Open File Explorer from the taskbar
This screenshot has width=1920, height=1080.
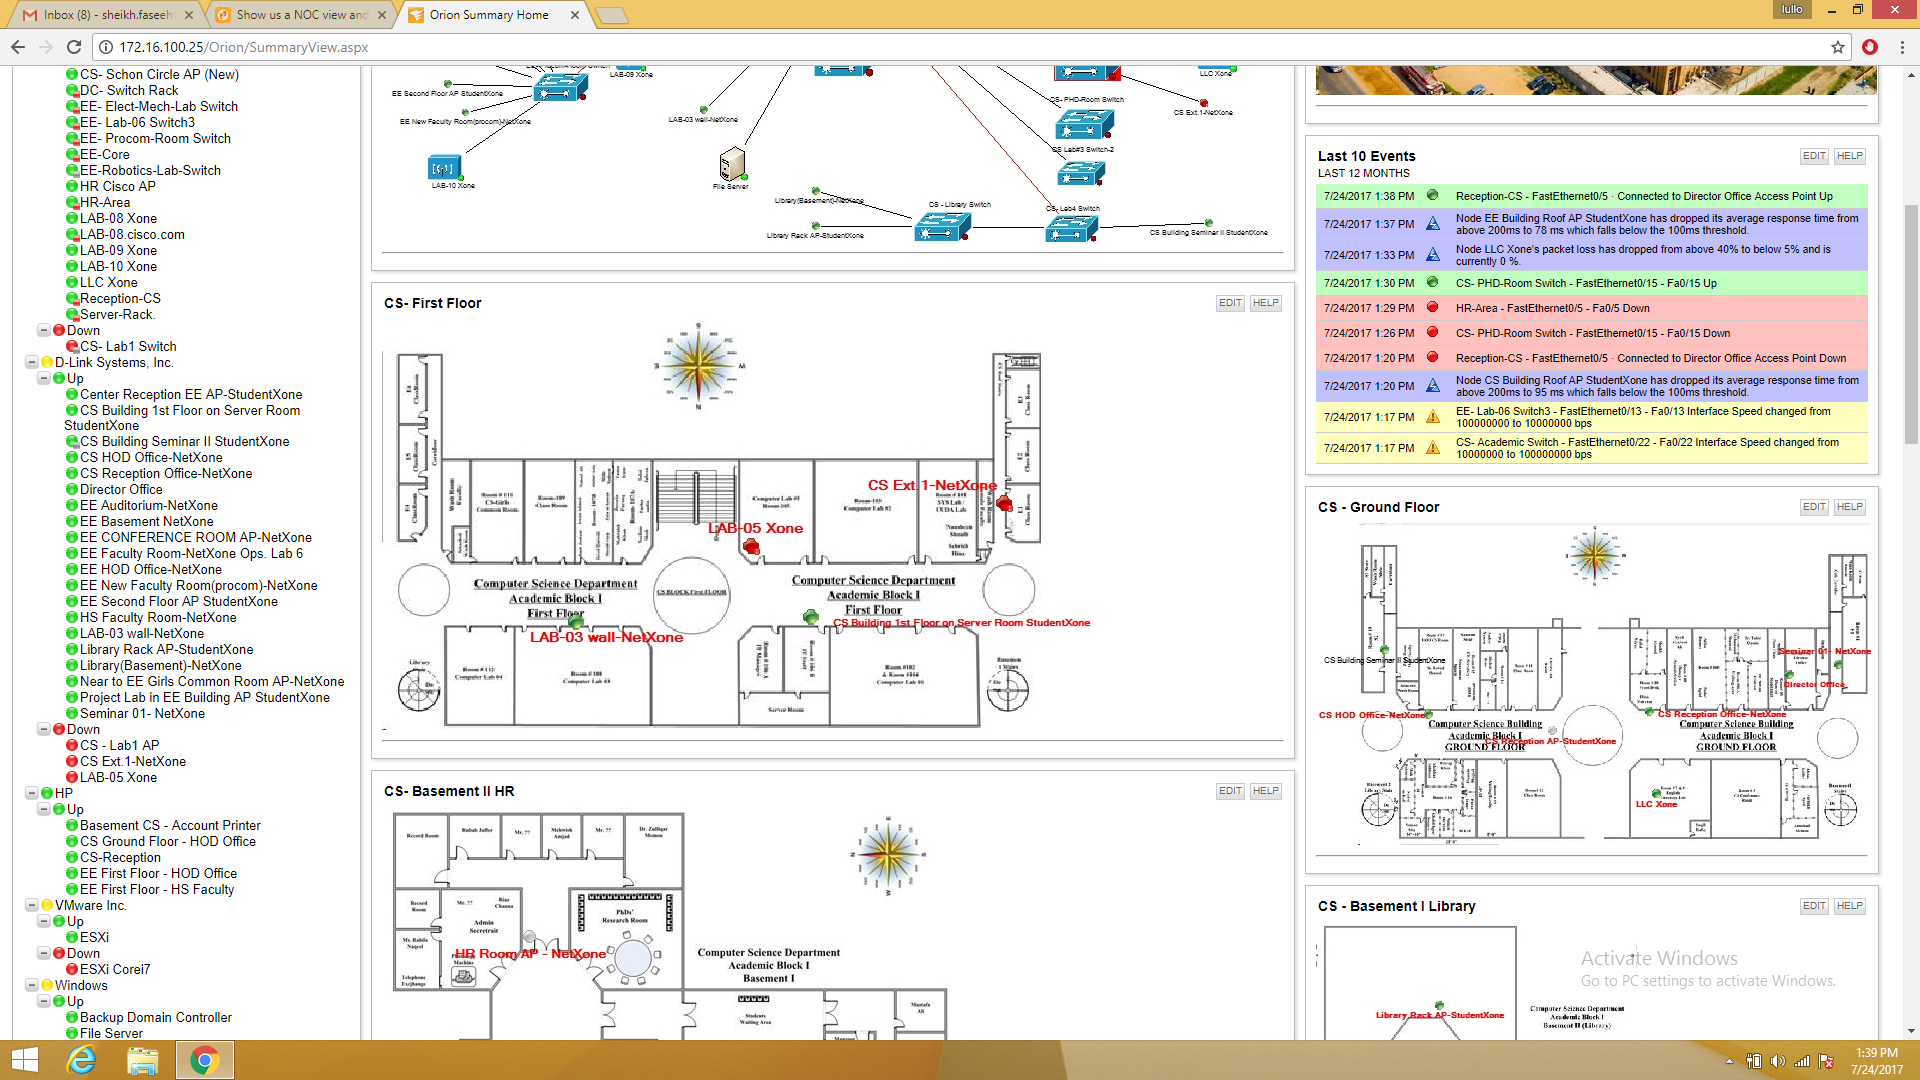(143, 1059)
